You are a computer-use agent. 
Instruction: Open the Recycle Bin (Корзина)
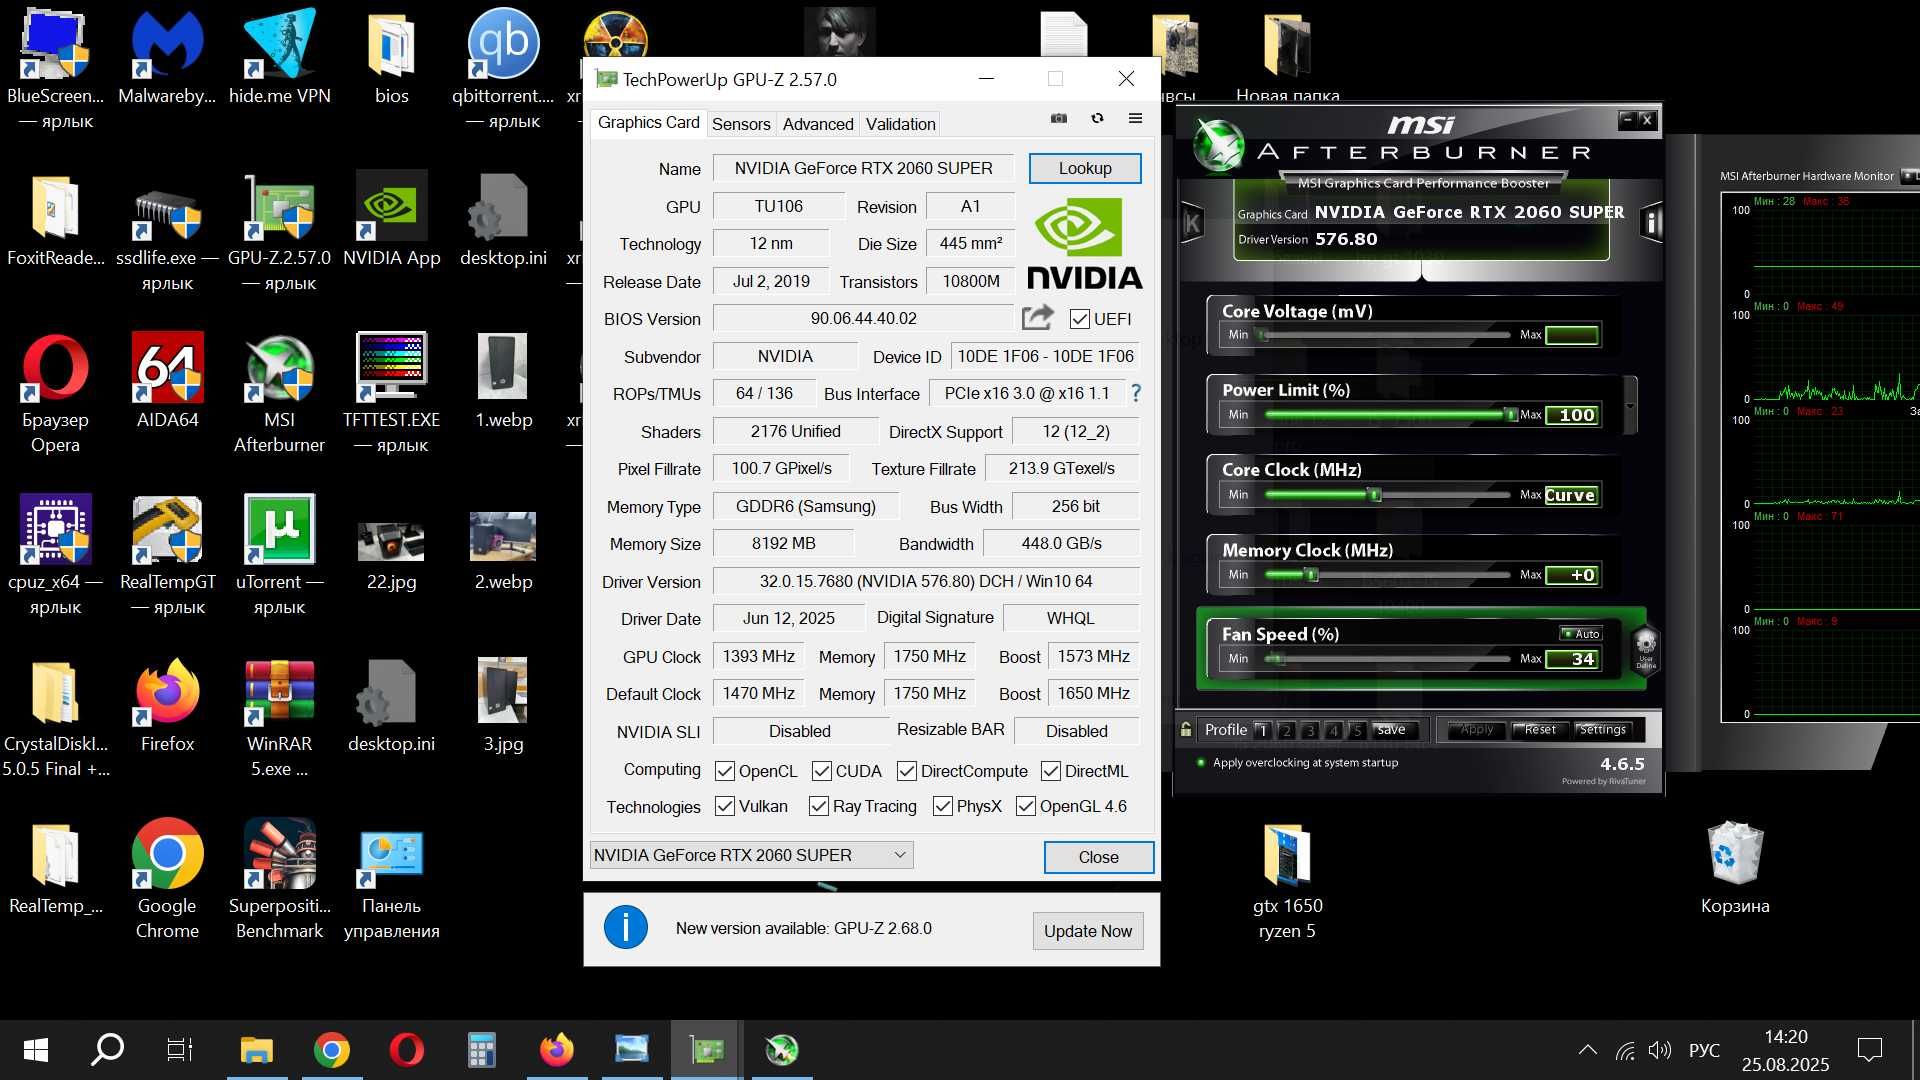pyautogui.click(x=1735, y=867)
